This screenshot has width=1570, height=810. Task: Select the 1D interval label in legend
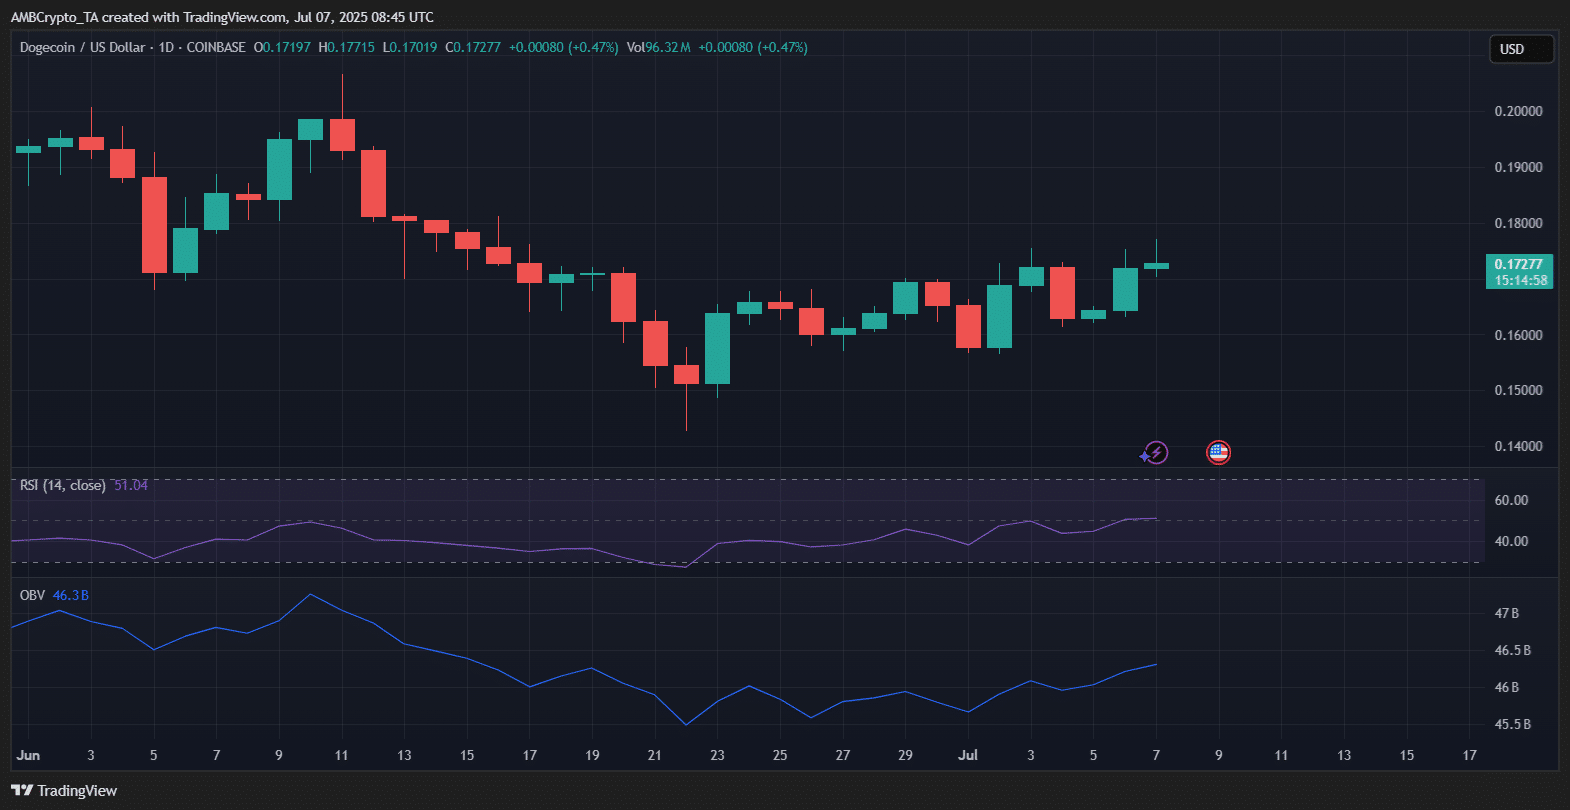click(x=166, y=47)
